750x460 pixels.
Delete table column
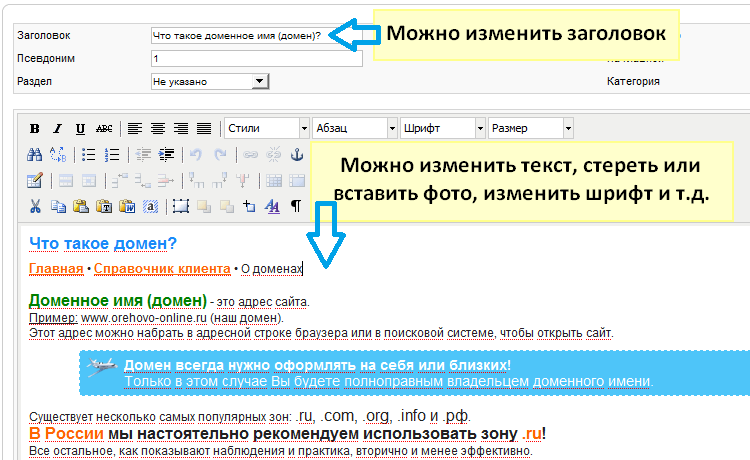pyautogui.click(x=243, y=181)
